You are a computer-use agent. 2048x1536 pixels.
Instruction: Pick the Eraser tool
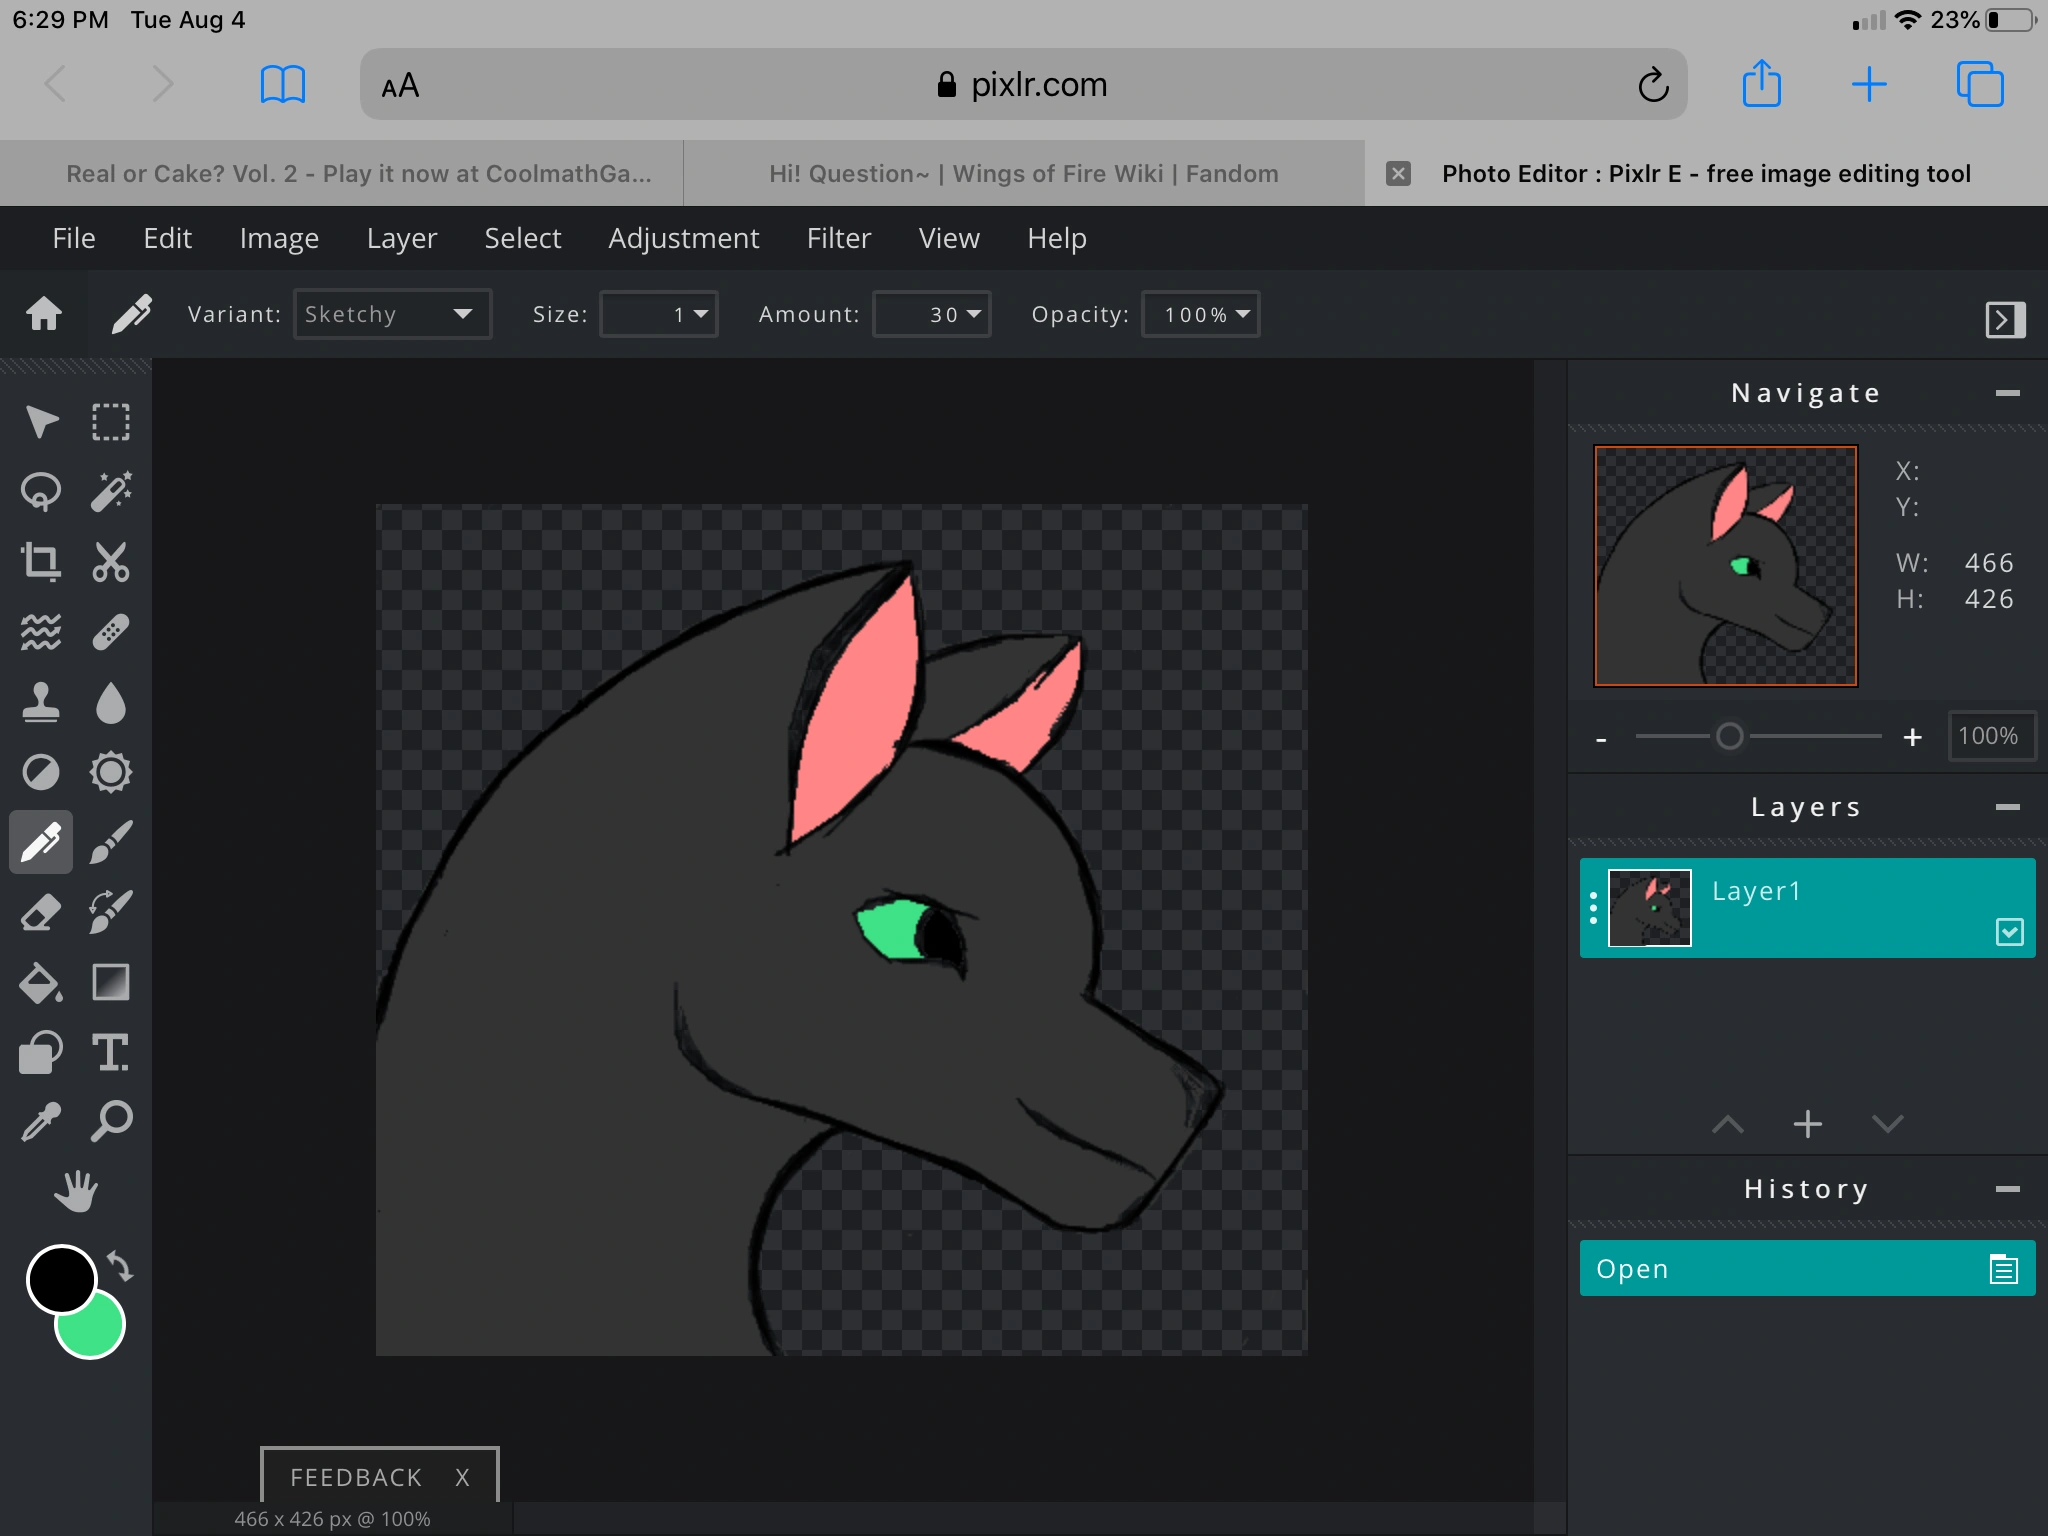[41, 912]
